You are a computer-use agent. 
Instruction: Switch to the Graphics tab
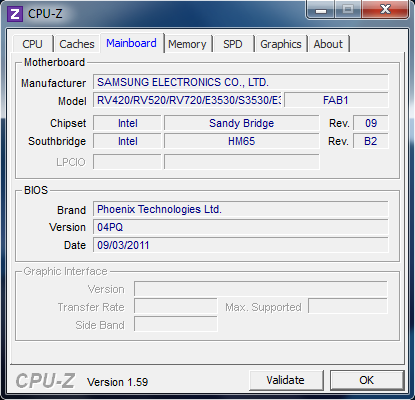point(281,44)
